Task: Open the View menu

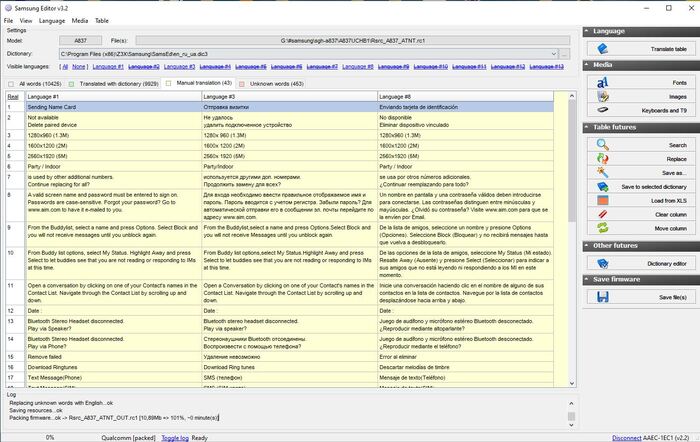Action: (x=26, y=21)
